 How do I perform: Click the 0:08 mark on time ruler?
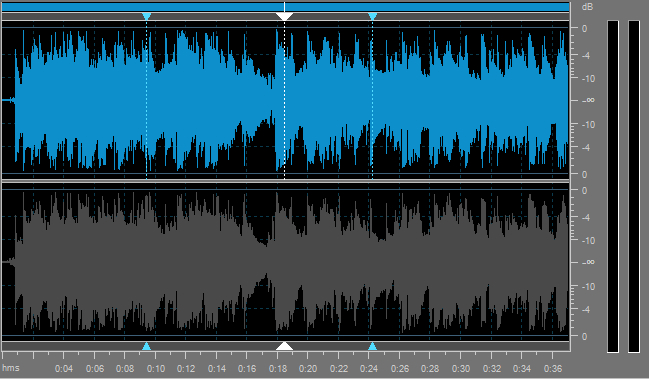click(125, 368)
